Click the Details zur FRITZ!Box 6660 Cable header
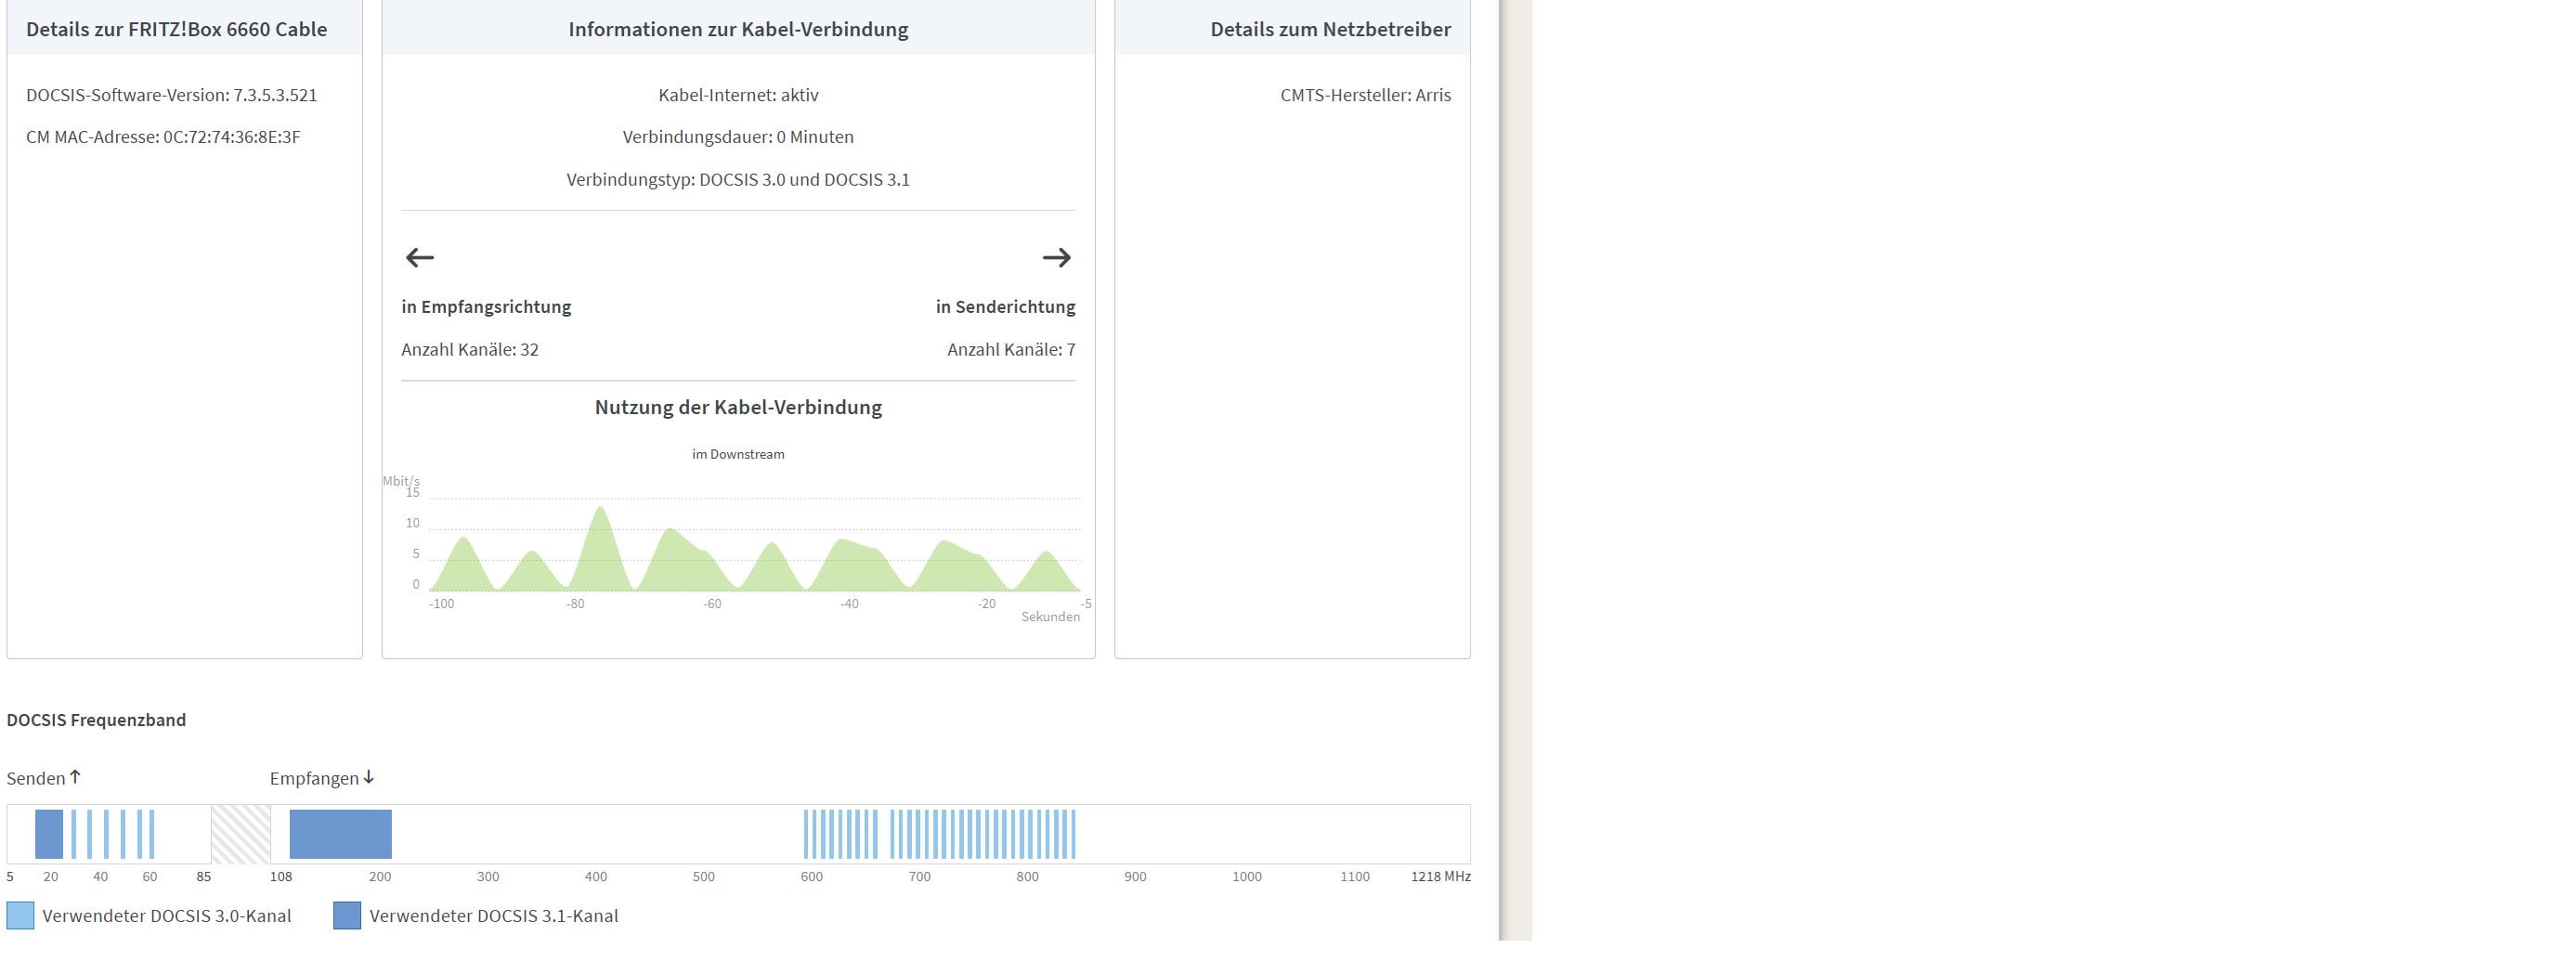The height and width of the screenshot is (961, 2576). coord(177,29)
